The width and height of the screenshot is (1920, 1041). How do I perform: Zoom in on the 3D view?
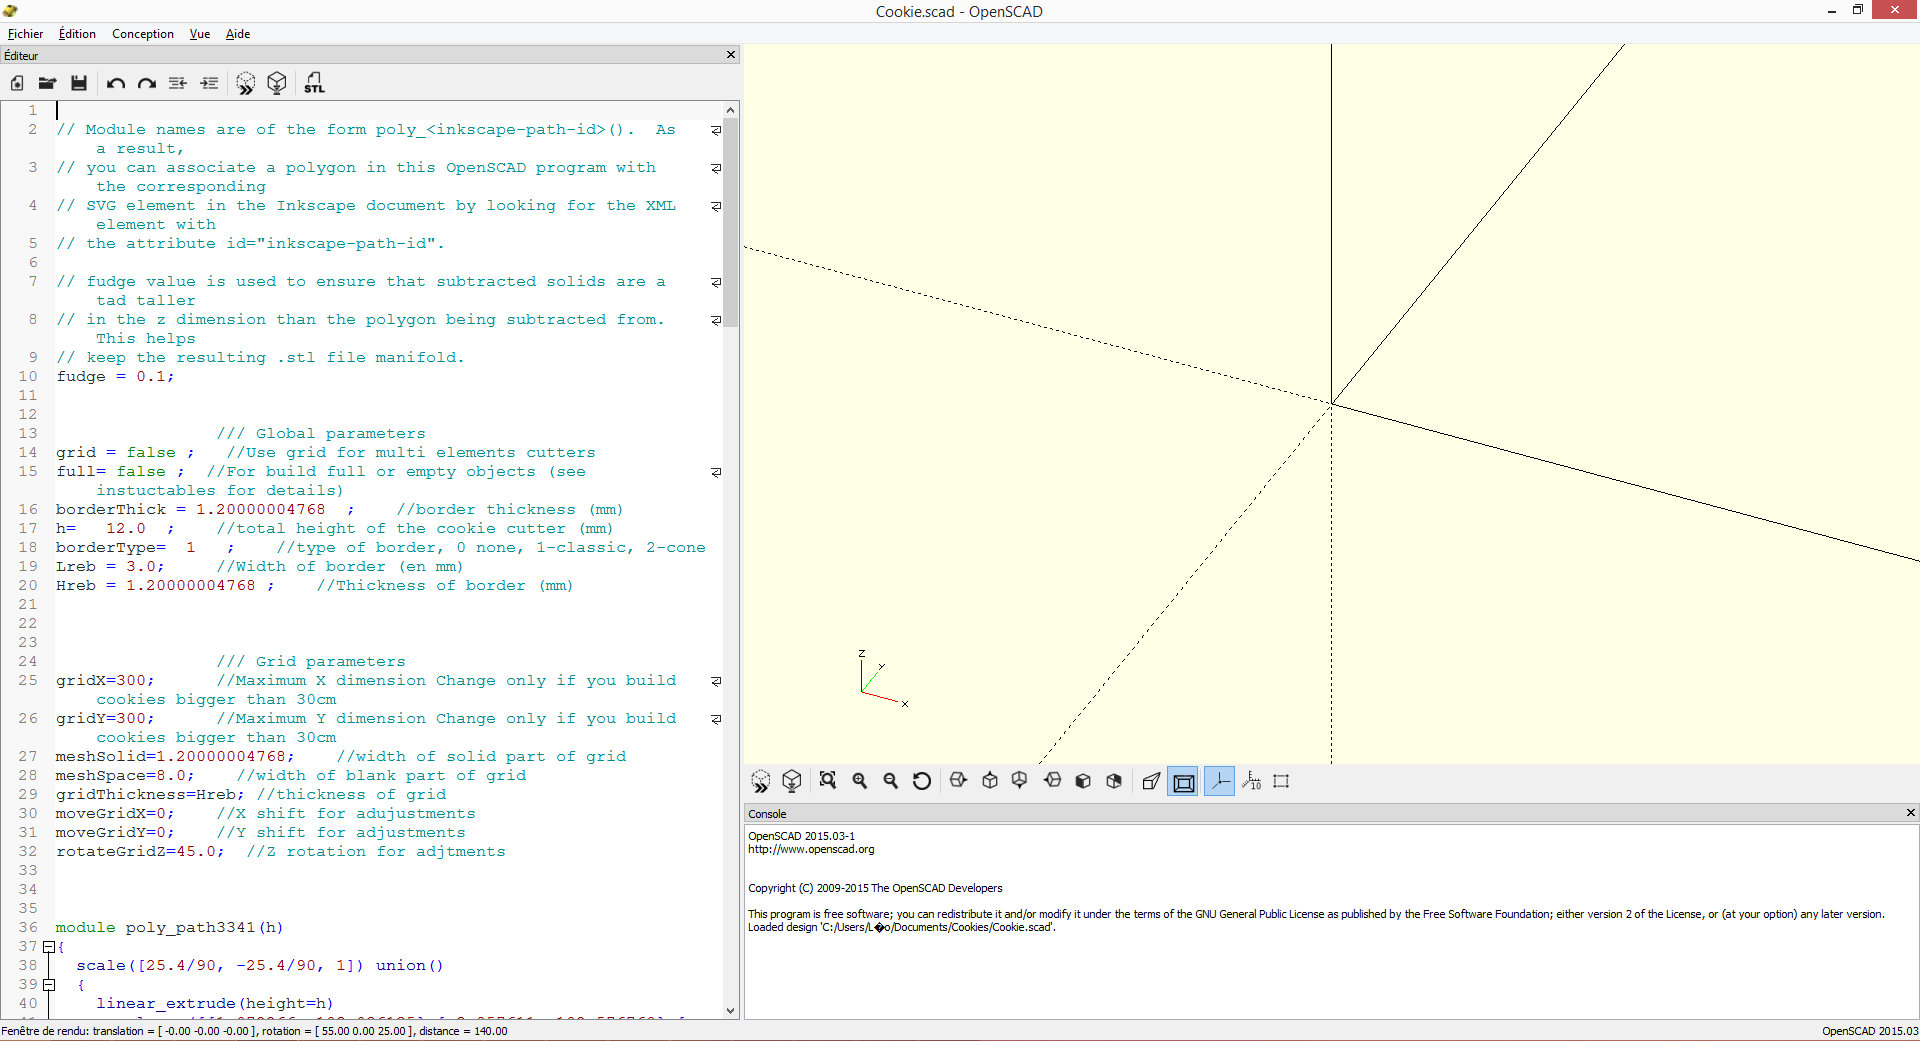pyautogui.click(x=860, y=781)
